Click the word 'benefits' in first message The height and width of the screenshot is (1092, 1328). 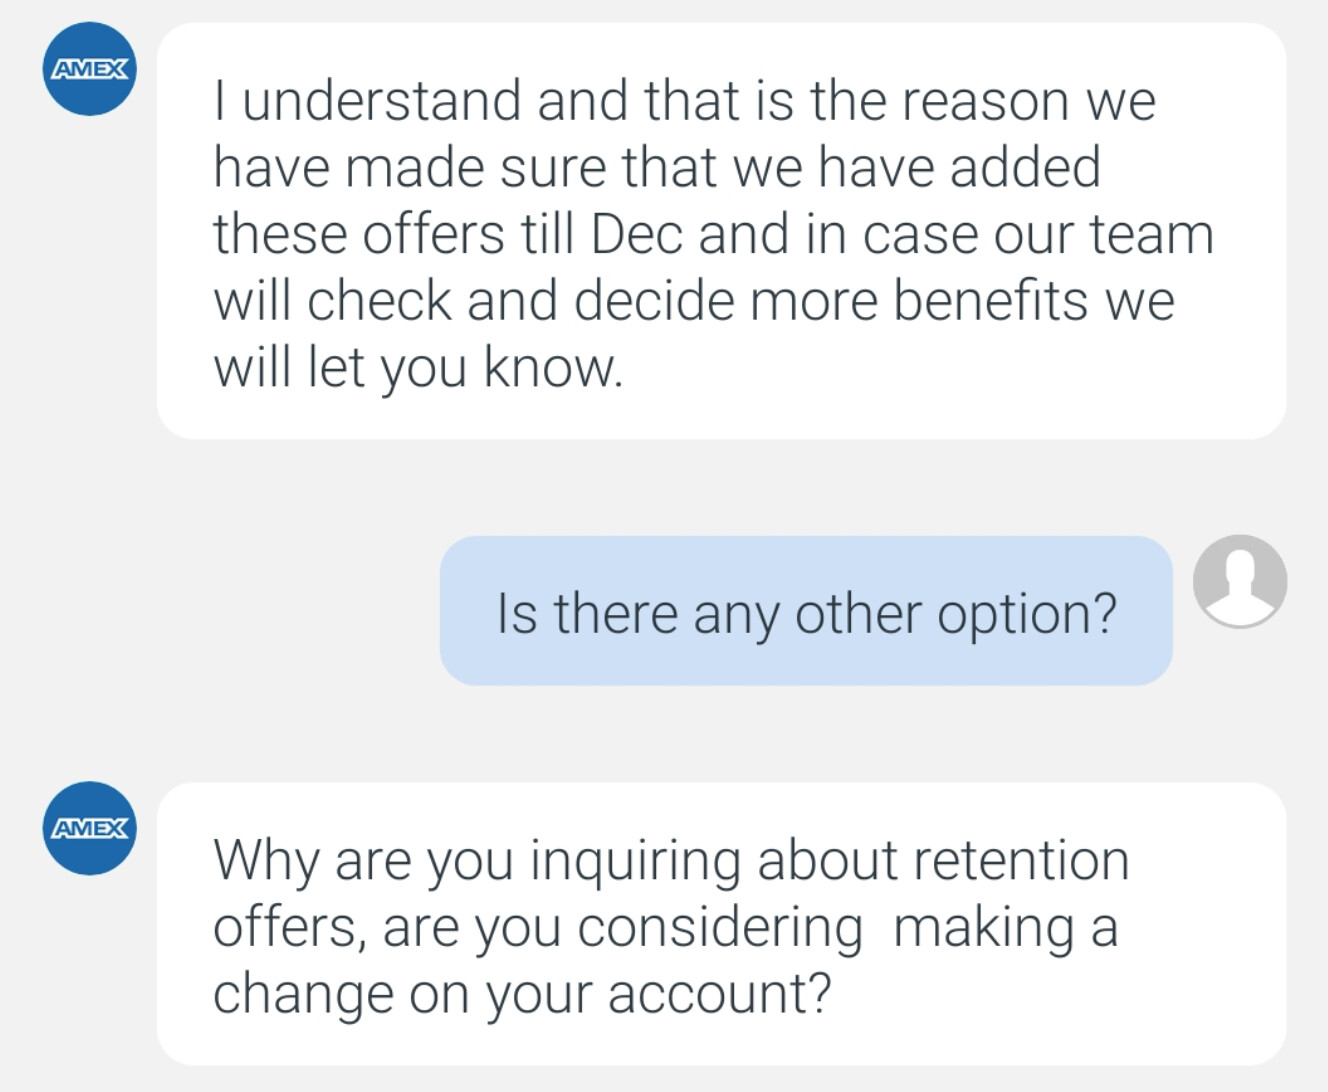click(x=990, y=300)
